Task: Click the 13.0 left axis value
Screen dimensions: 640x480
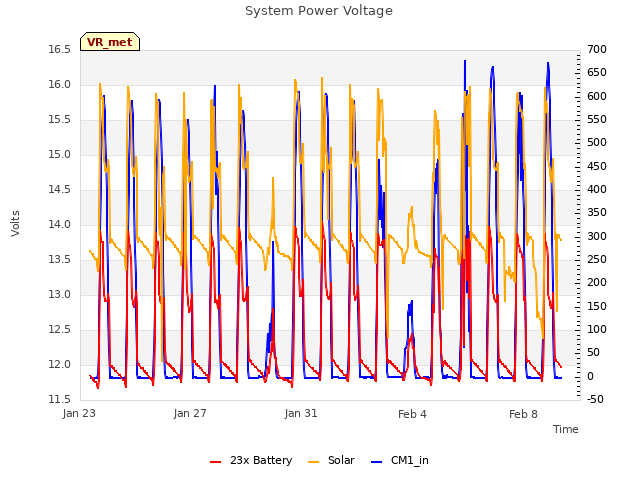Action: (x=60, y=295)
